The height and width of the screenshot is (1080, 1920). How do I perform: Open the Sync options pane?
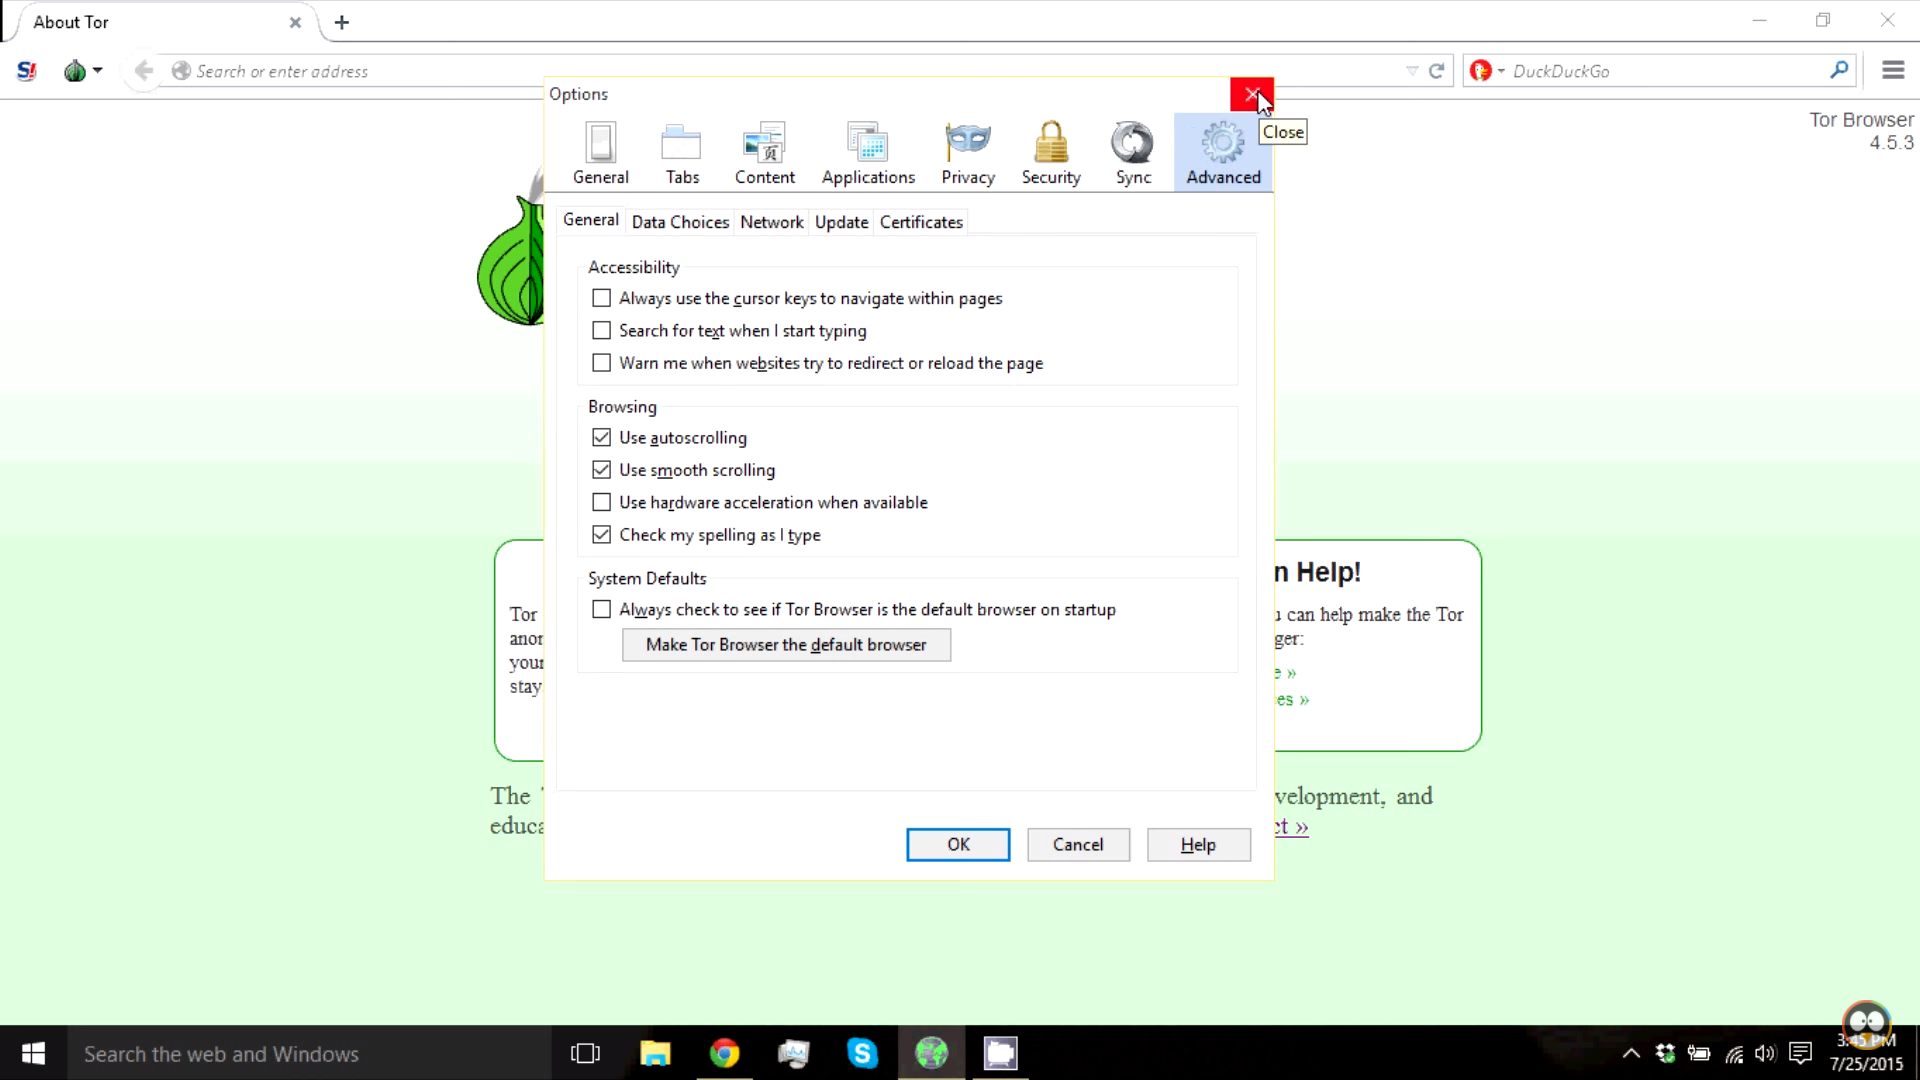click(x=1133, y=153)
